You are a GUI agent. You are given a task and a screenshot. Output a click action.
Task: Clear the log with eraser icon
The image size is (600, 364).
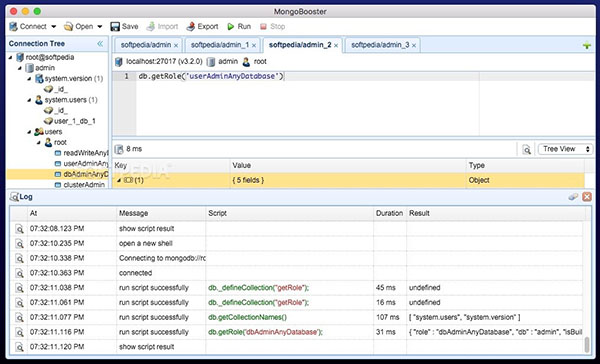573,197
